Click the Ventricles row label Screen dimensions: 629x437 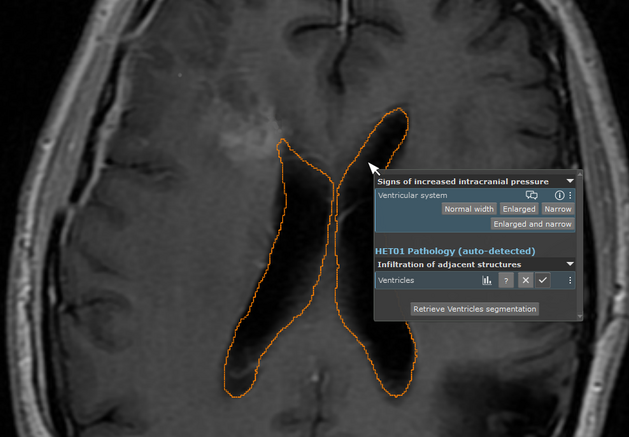(396, 281)
